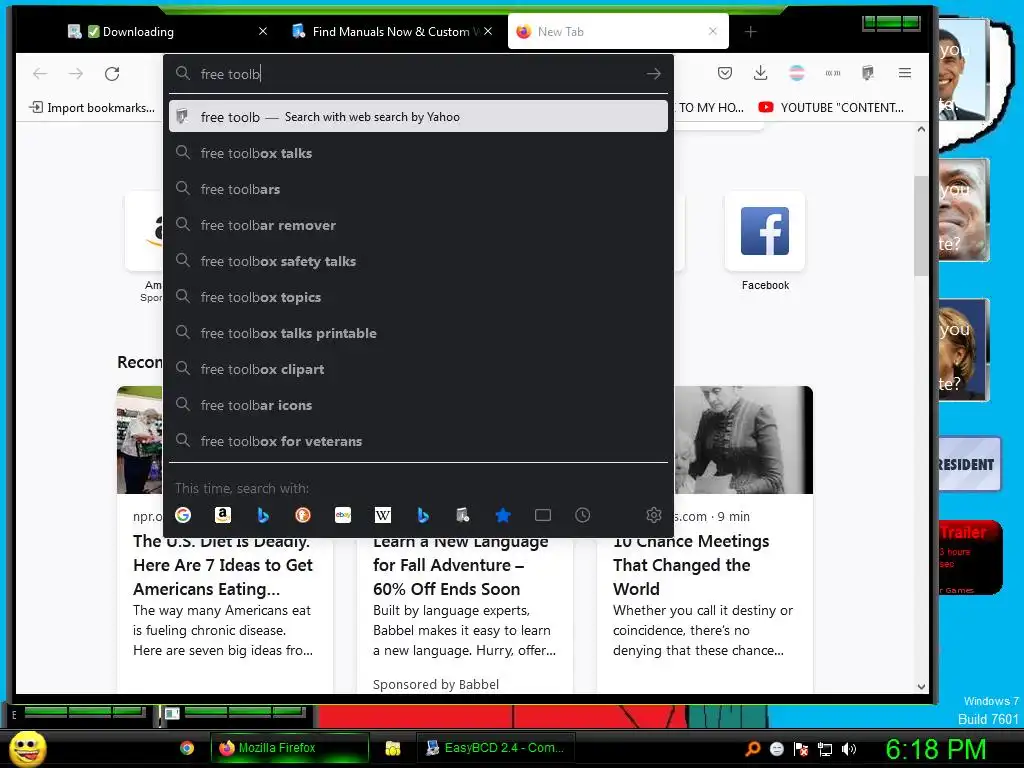Open the Downloads panel icon

[x=761, y=73]
